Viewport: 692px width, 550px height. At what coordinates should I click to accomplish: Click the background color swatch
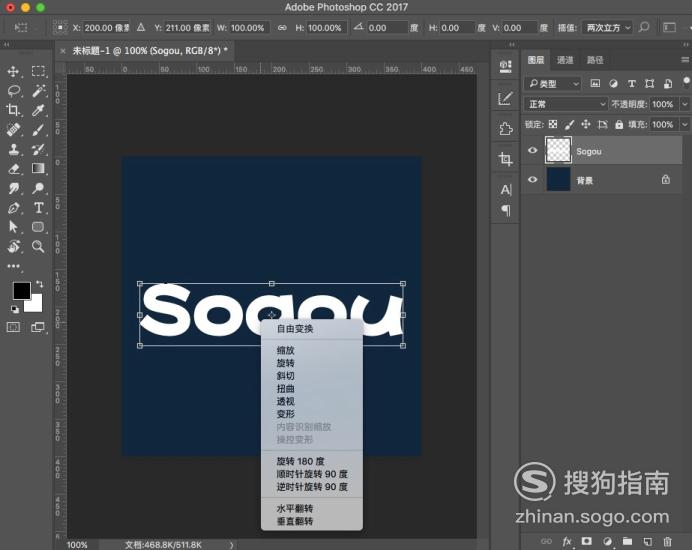tap(35, 305)
